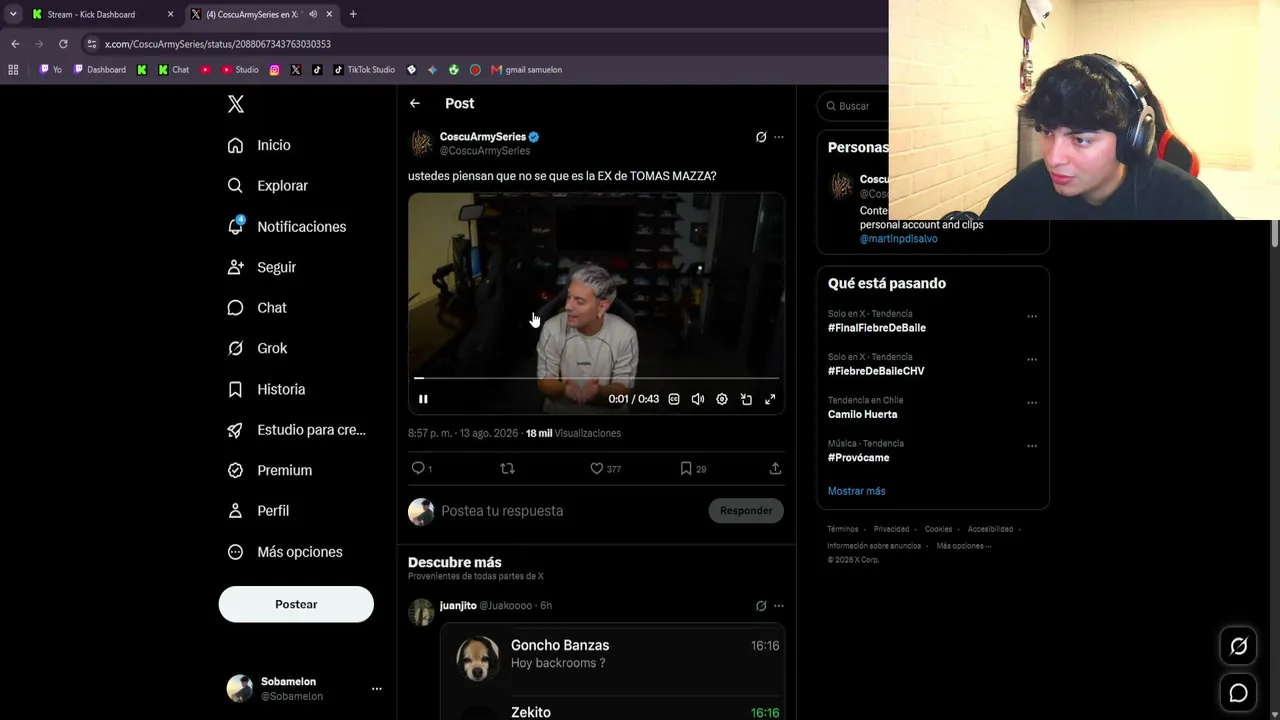Viewport: 1280px width, 720px height.
Task: Open the floating Grok button
Action: 1238,646
